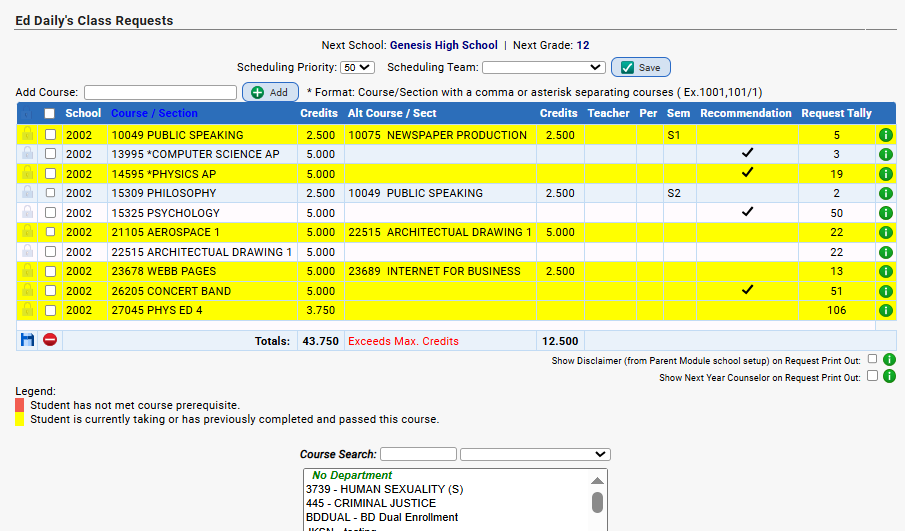Open info icon for CONCERT BAND row
The image size is (905, 531).
coord(885,291)
